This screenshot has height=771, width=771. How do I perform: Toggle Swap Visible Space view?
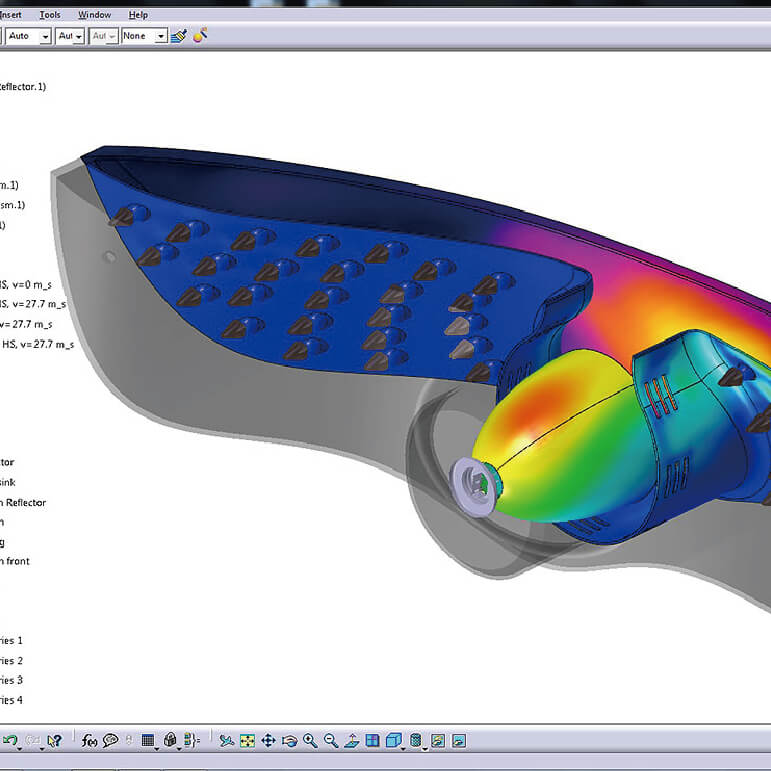[458, 741]
